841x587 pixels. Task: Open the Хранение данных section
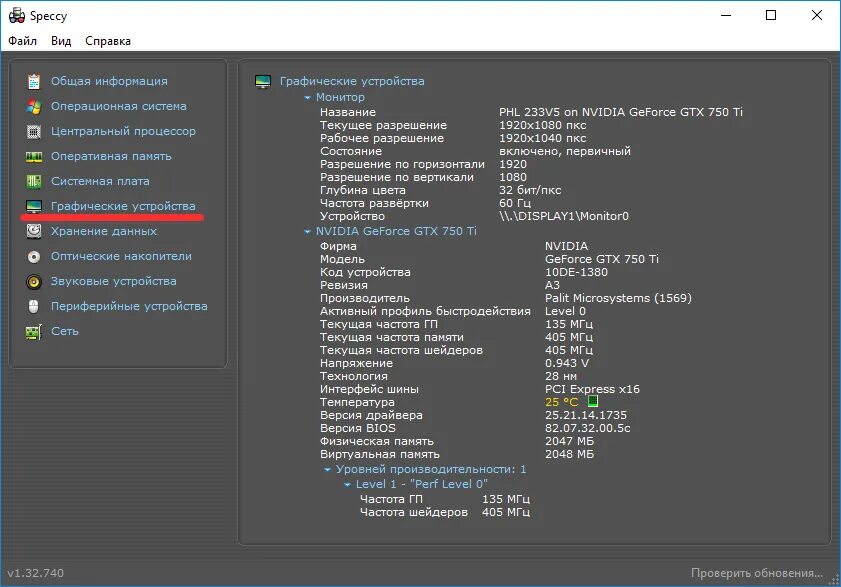tap(104, 231)
